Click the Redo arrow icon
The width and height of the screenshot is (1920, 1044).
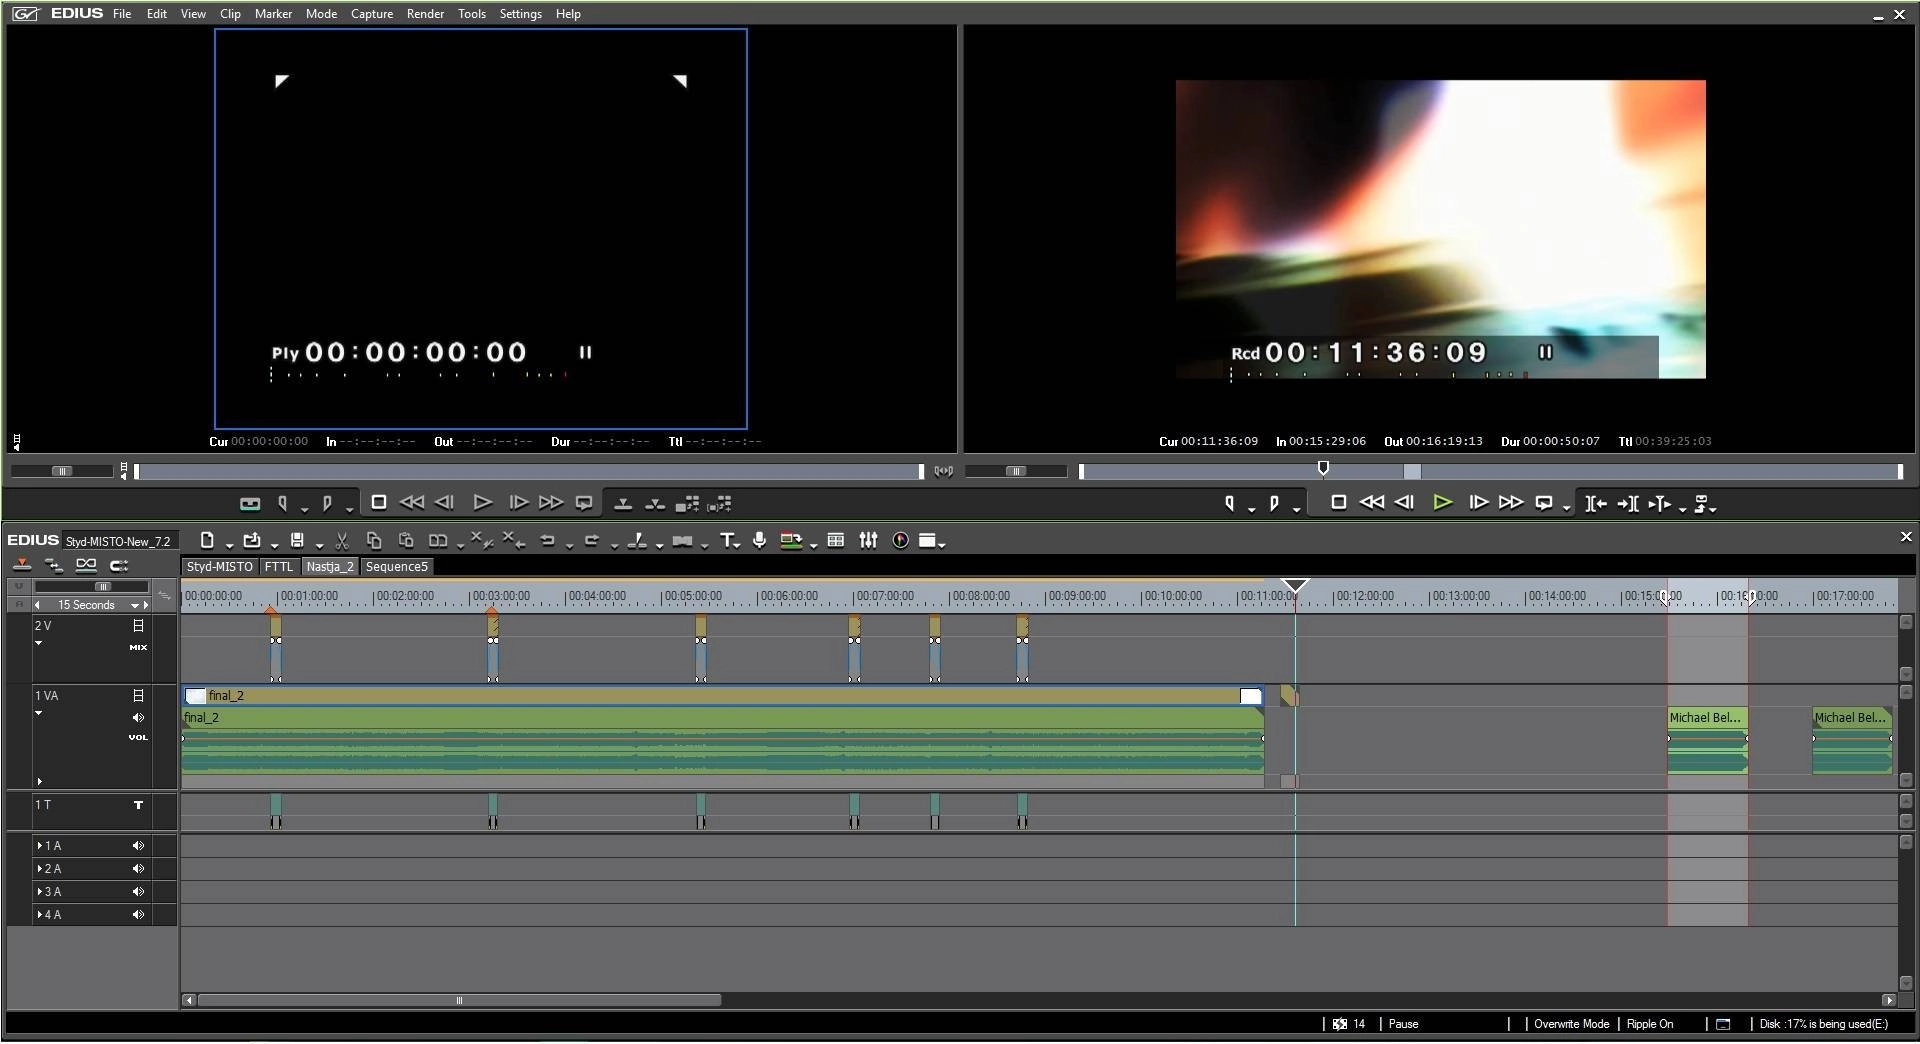[591, 540]
